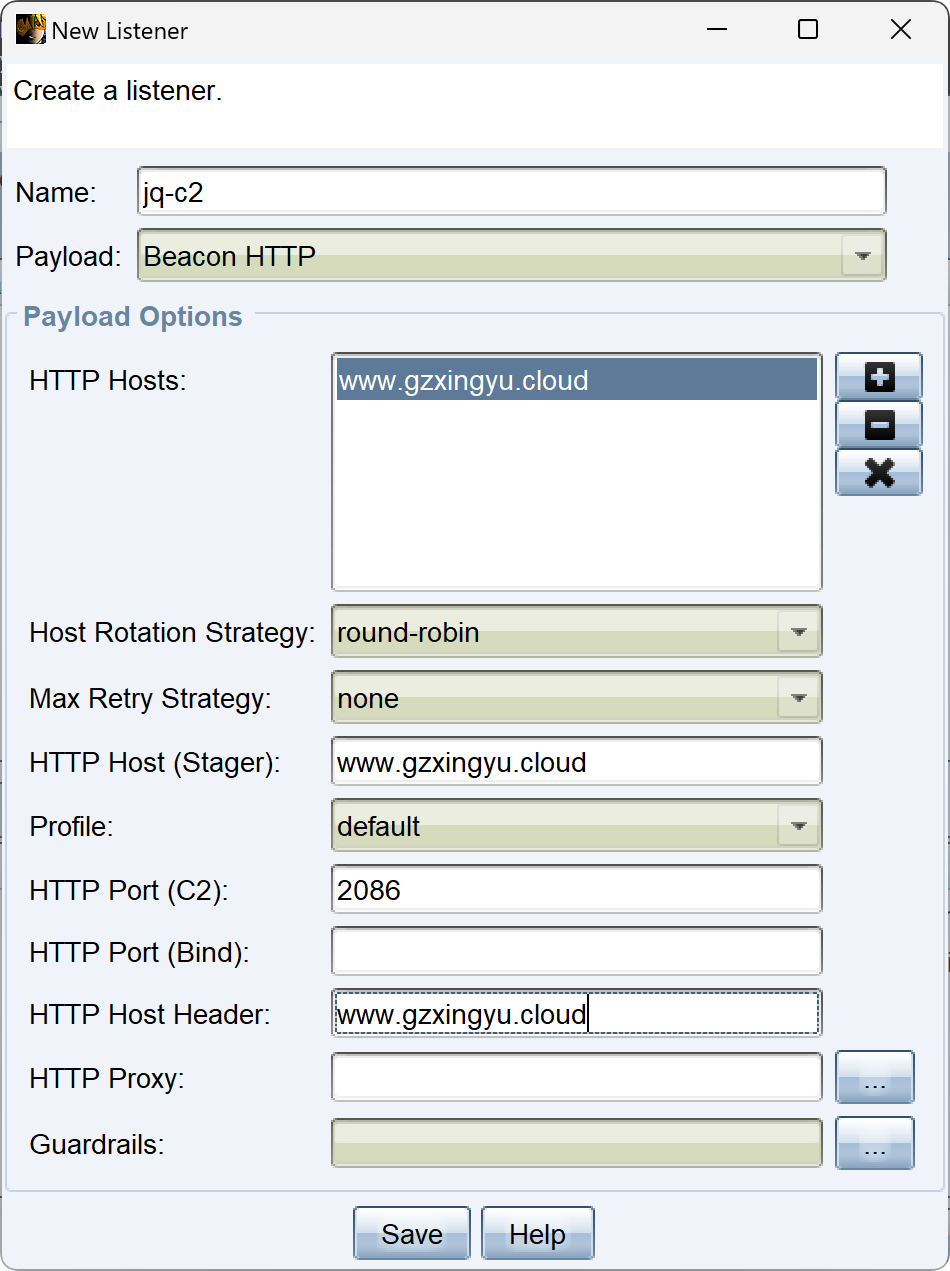
Task: Maximize the New Listener window
Action: click(x=808, y=30)
